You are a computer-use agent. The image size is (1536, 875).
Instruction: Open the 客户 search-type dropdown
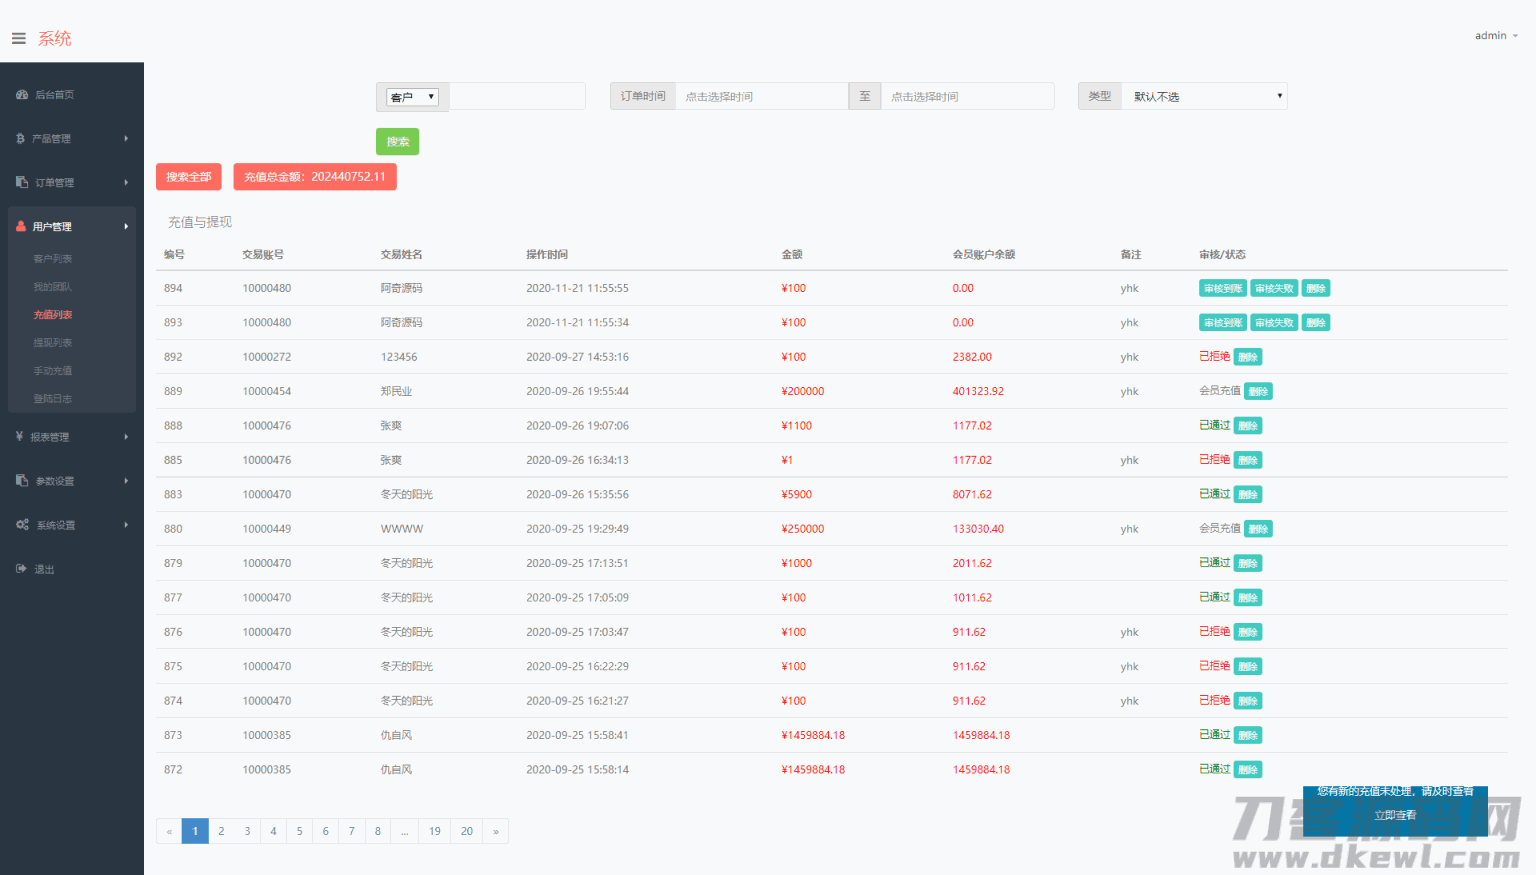point(412,97)
